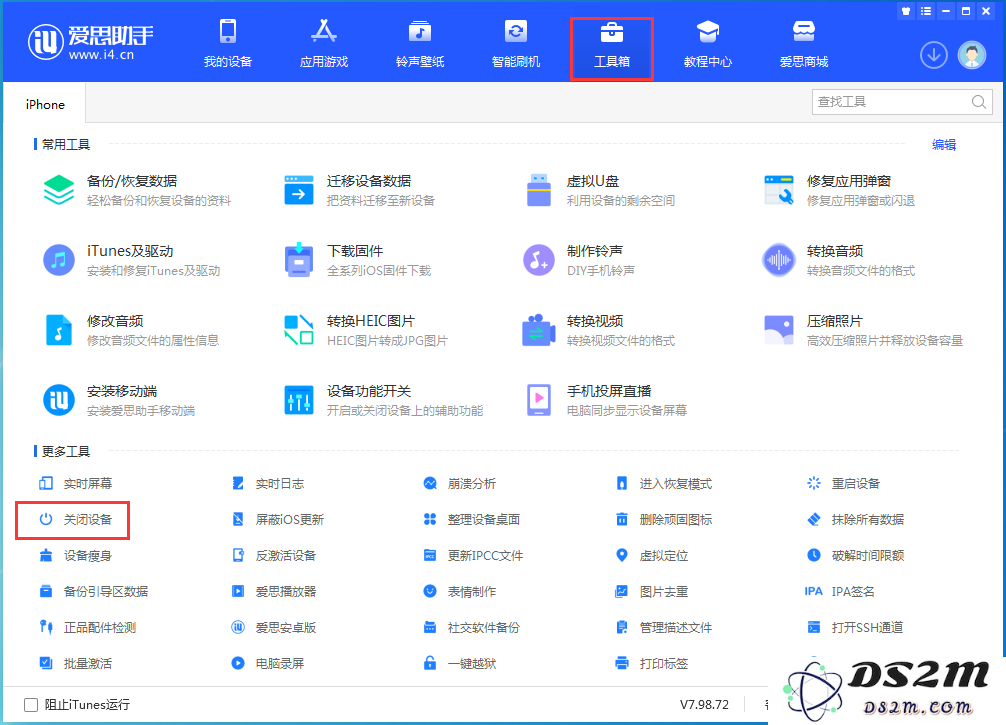Switch to the 我的设备 tab
Screen dimensions: 1006x725
point(228,44)
